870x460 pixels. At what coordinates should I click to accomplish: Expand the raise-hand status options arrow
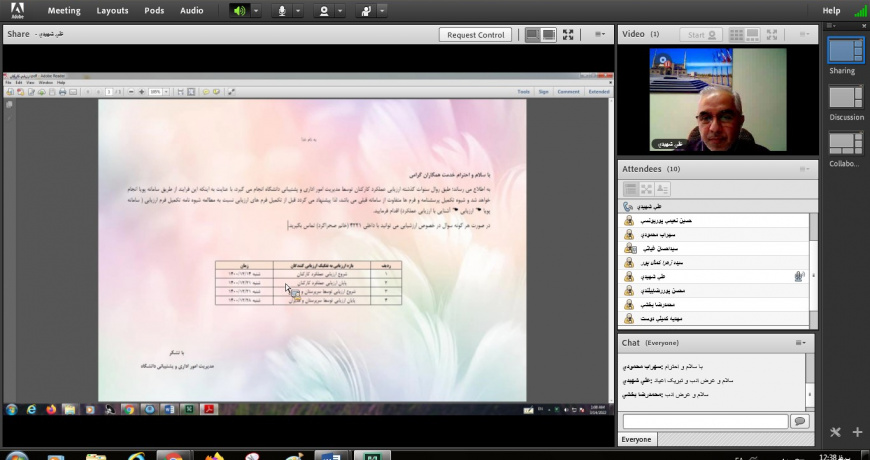pos(382,11)
